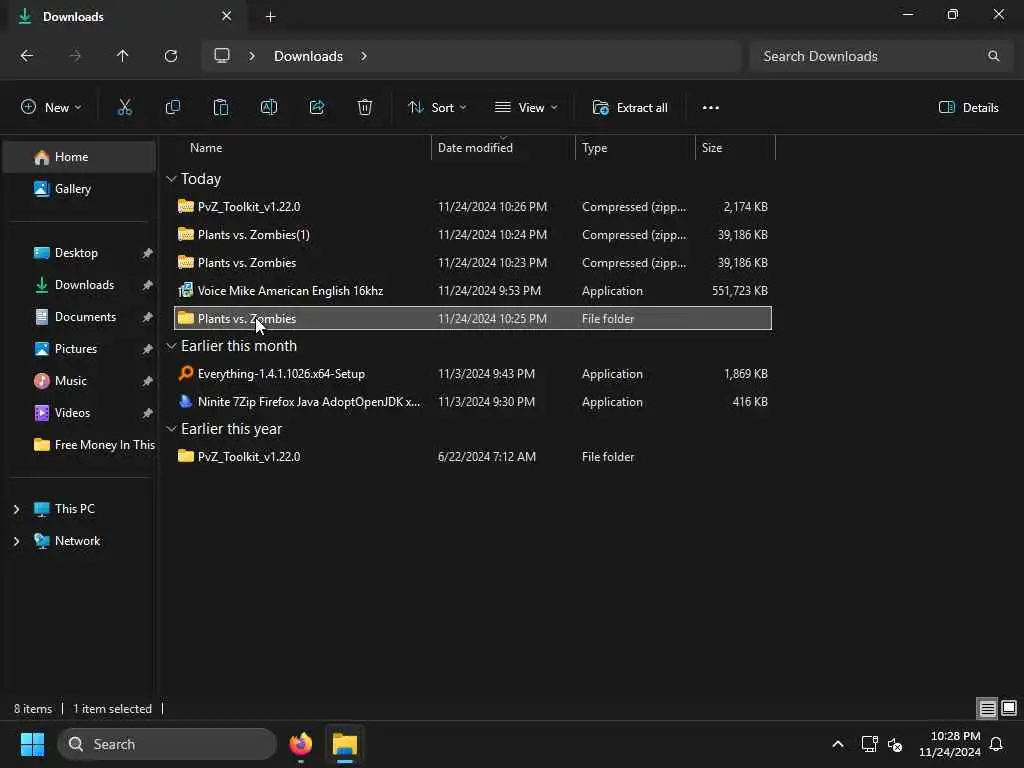Go up one folder level arrow
The width and height of the screenshot is (1024, 768).
(x=122, y=56)
